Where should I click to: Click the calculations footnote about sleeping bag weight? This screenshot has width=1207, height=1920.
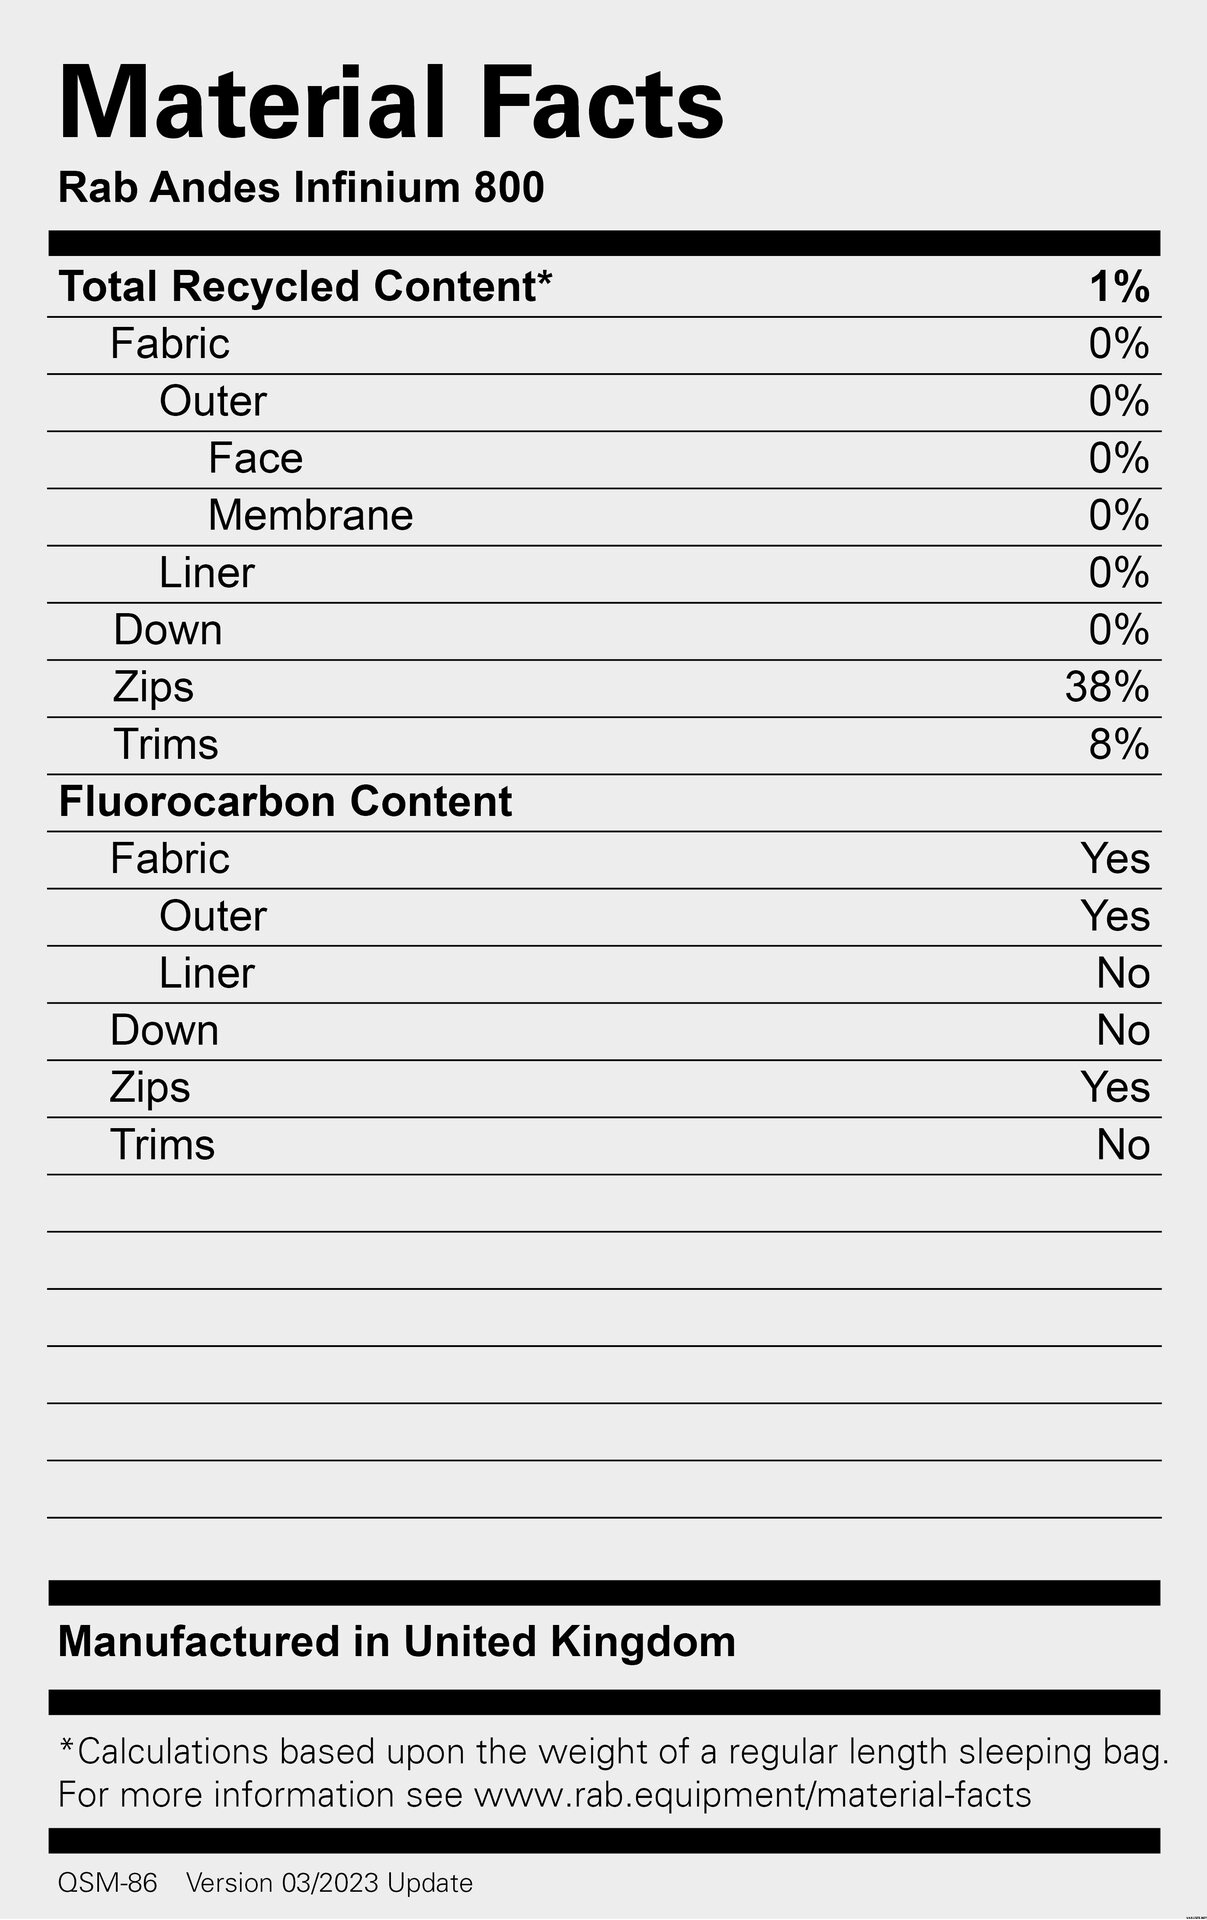[614, 1752]
